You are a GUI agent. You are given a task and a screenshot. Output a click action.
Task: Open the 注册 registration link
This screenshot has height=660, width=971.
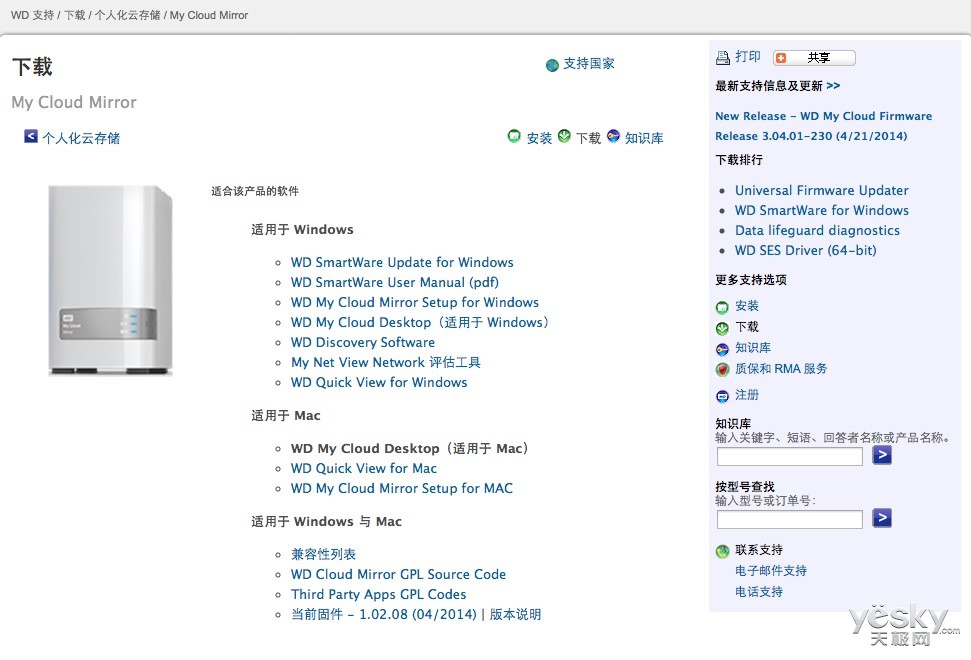tap(747, 395)
